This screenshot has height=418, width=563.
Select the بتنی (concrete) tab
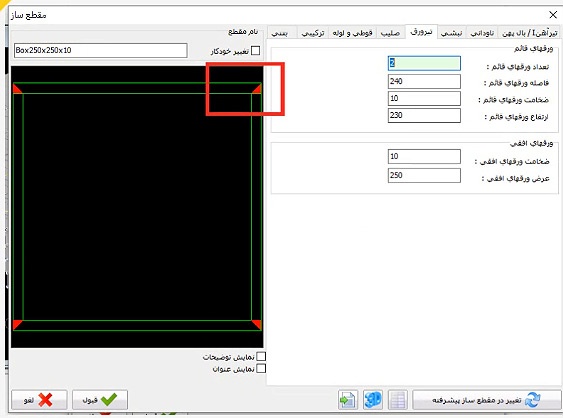pos(280,33)
